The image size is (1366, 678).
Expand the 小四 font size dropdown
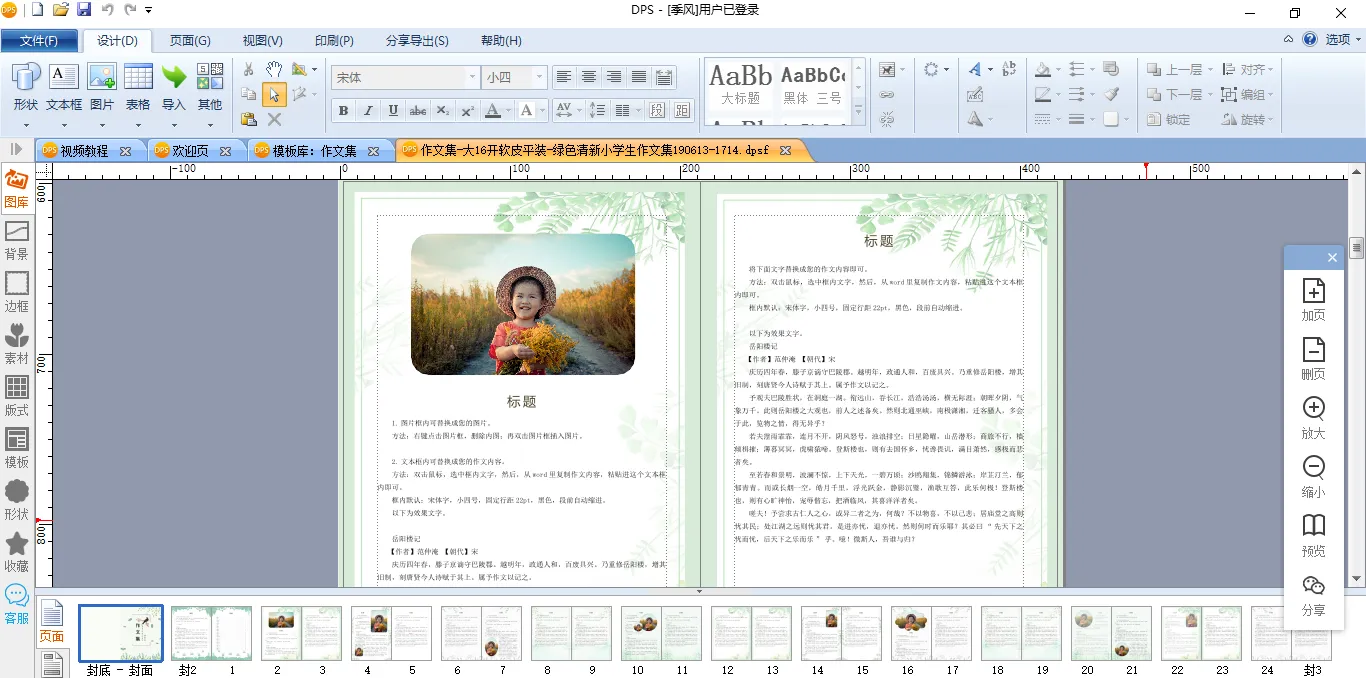coord(540,77)
